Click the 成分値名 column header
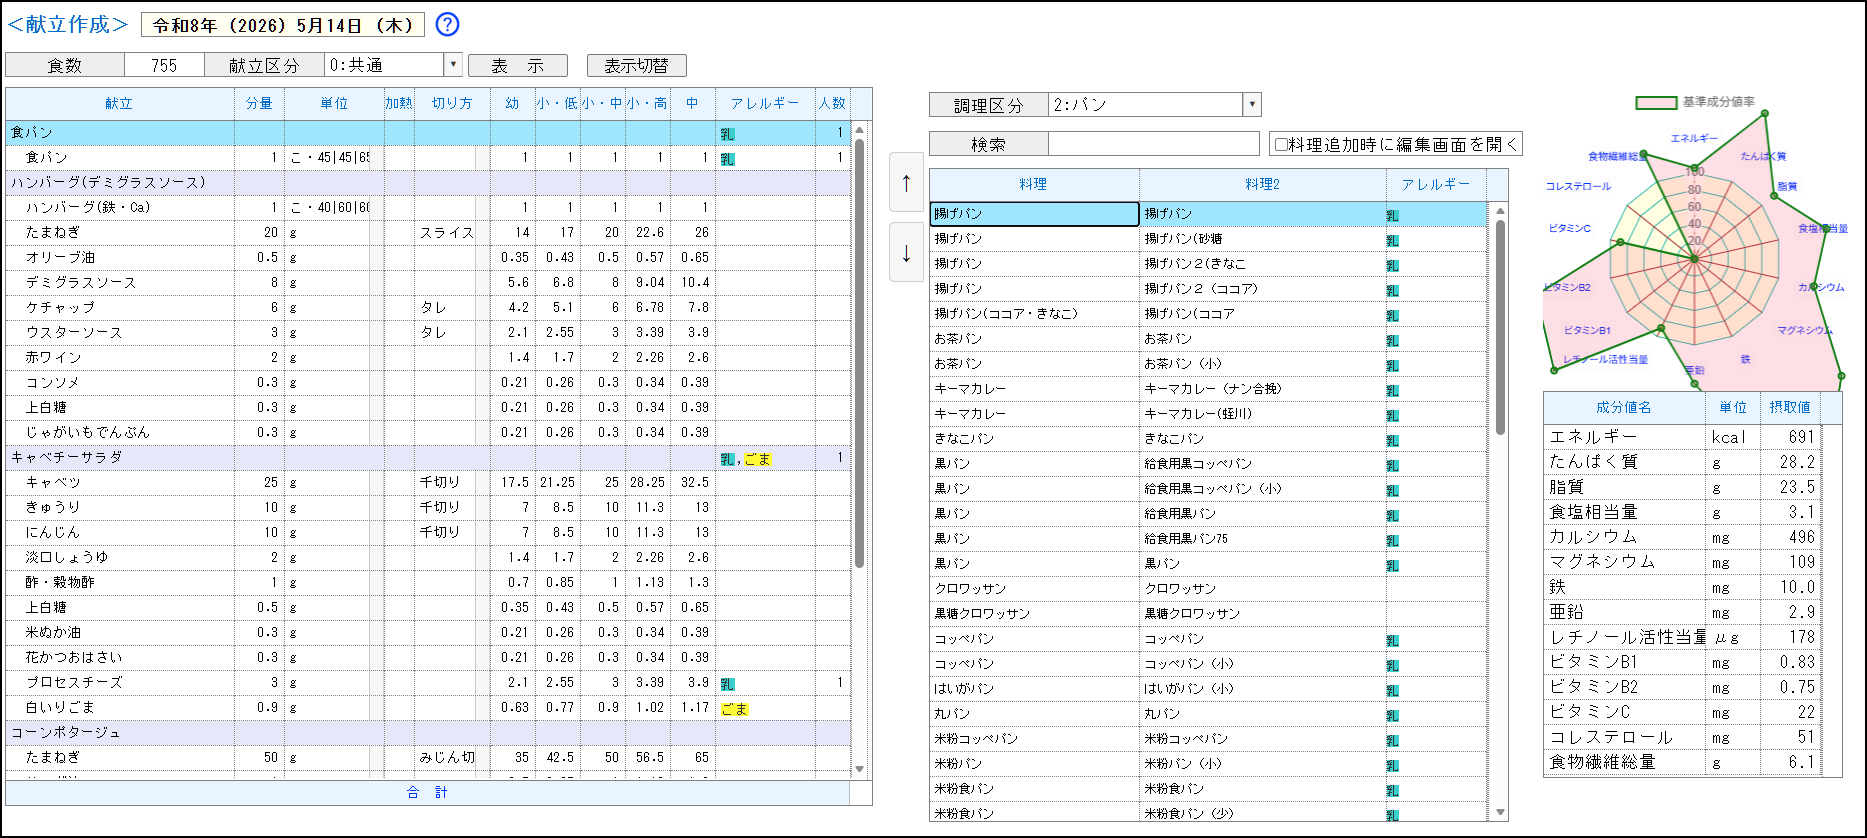The width and height of the screenshot is (1867, 838). coord(1624,407)
